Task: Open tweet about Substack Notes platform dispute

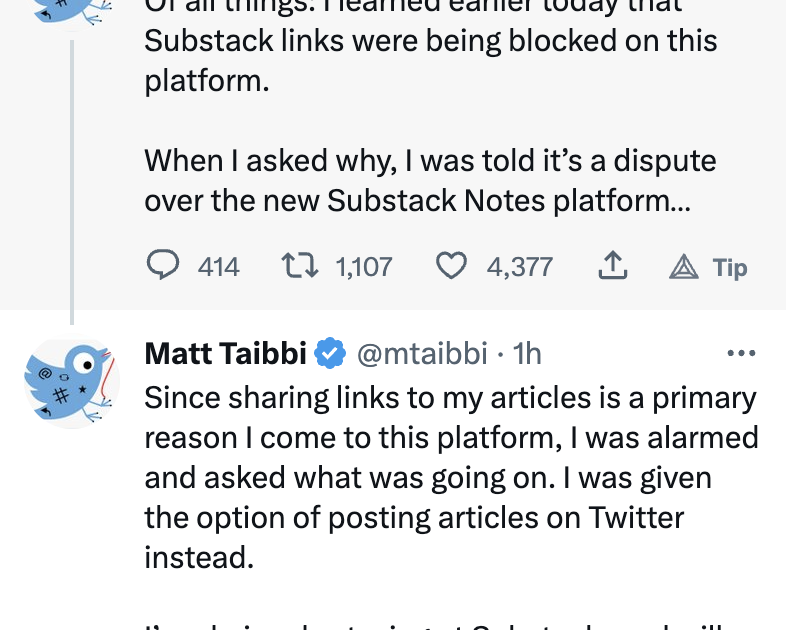Action: 430,181
